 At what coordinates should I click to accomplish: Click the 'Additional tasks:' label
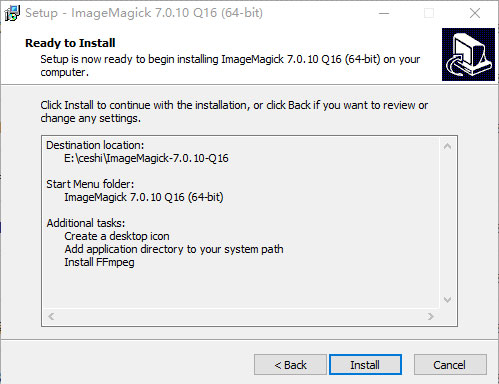point(86,223)
